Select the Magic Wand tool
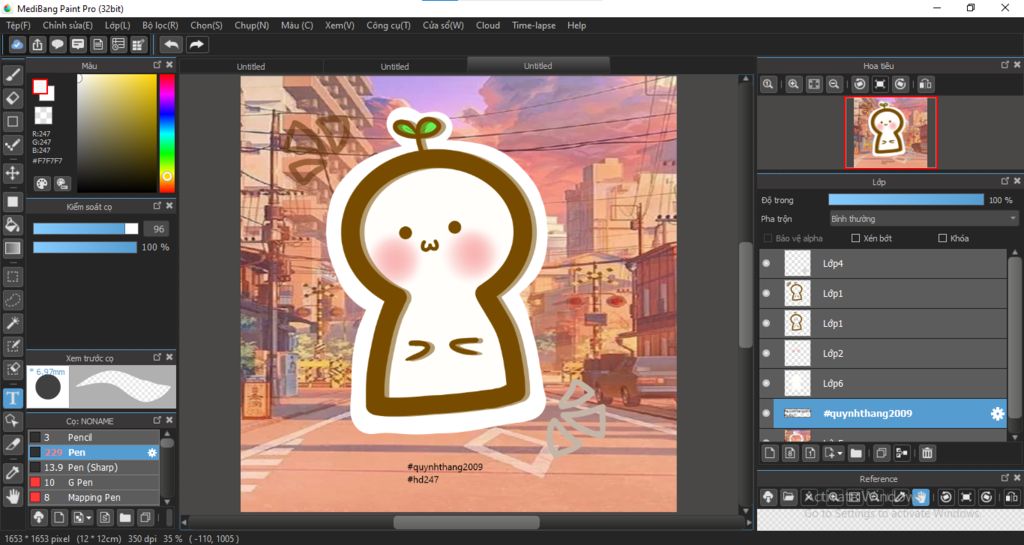Image resolution: width=1024 pixels, height=545 pixels. [x=12, y=322]
